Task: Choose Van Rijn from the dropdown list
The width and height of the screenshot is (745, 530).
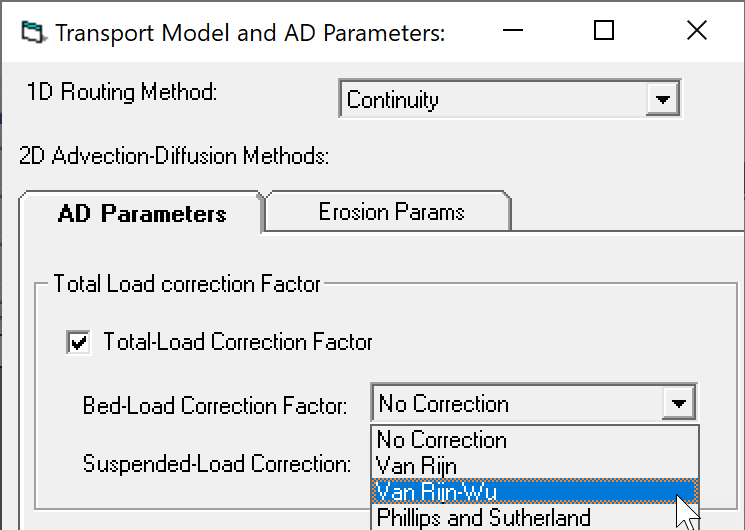Action: point(535,465)
